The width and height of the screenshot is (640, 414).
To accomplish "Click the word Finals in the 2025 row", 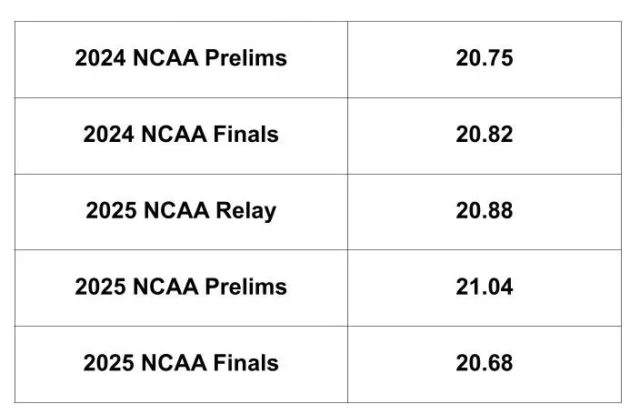I will click(246, 363).
